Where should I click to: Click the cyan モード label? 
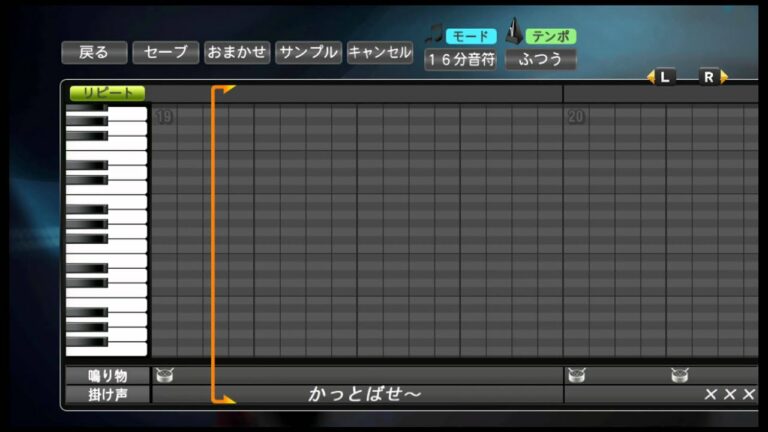coord(471,36)
